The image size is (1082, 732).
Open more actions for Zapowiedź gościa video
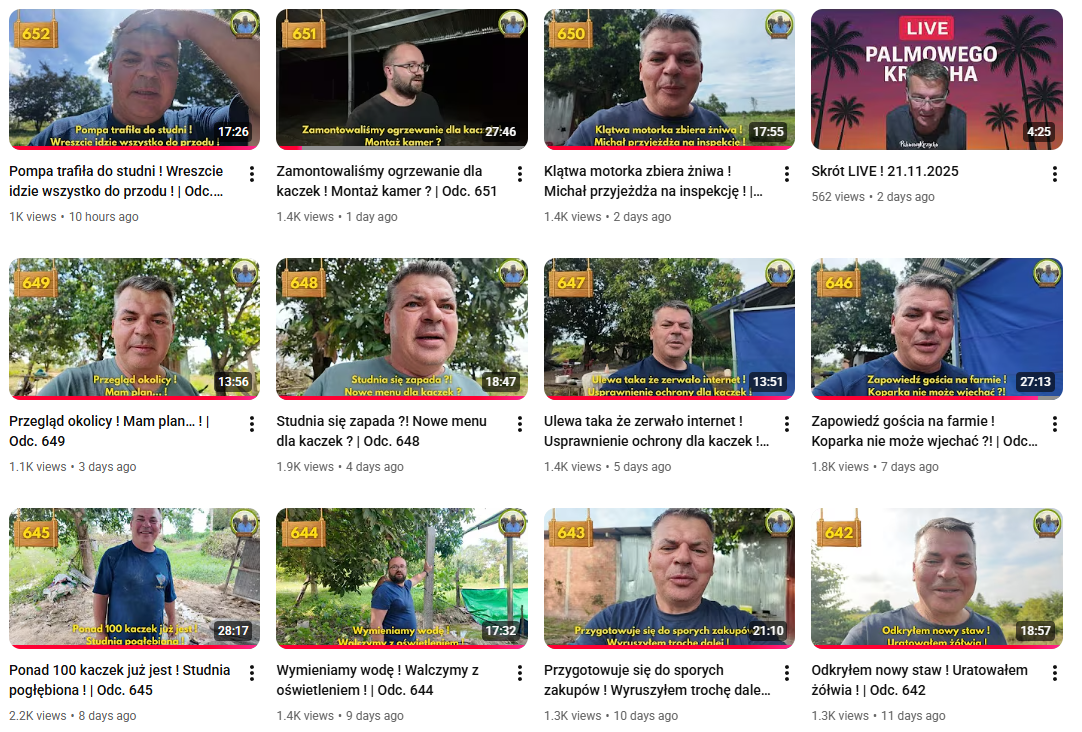click(x=1054, y=424)
